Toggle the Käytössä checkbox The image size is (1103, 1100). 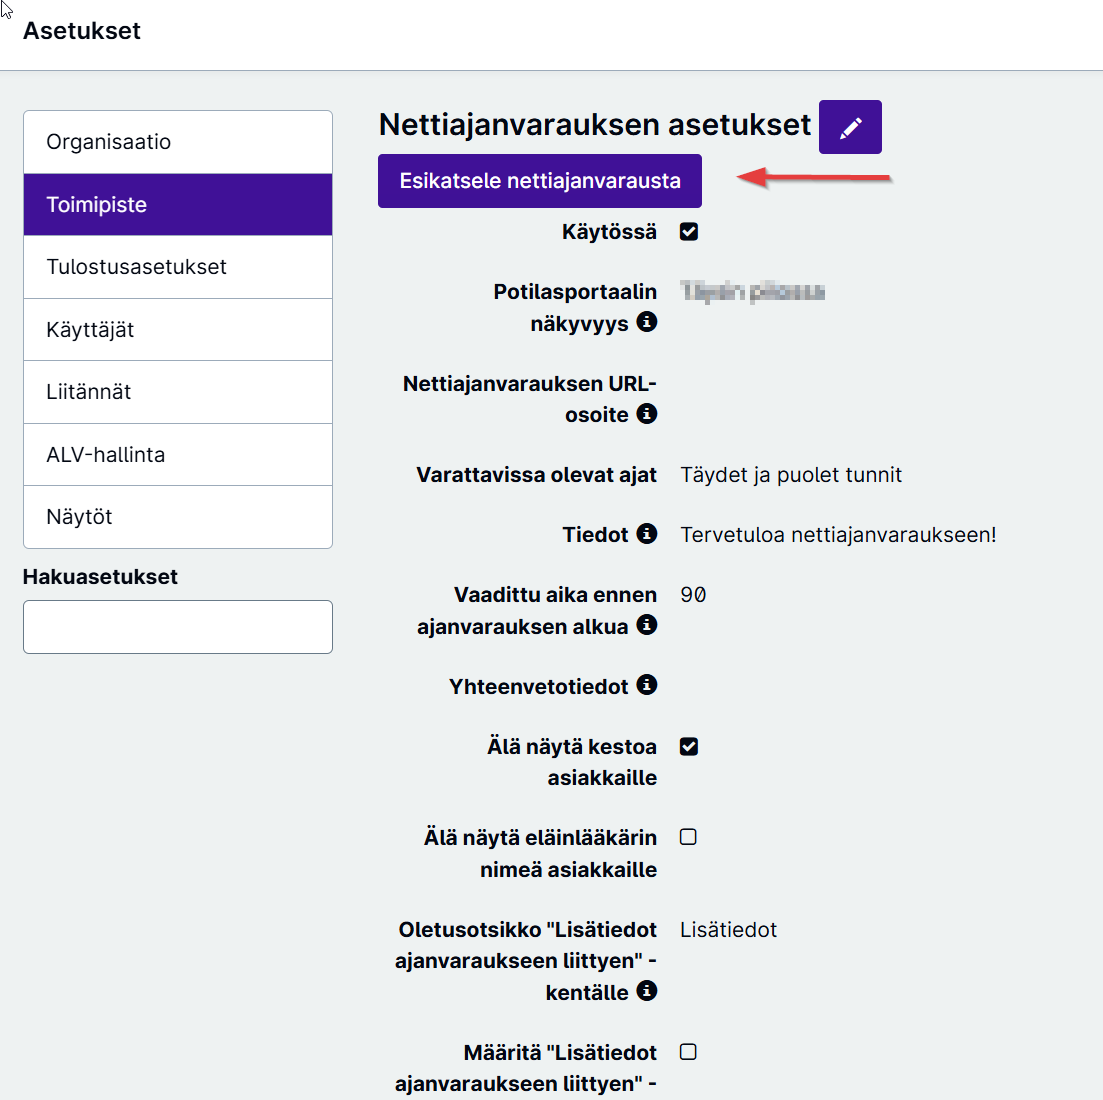click(689, 231)
